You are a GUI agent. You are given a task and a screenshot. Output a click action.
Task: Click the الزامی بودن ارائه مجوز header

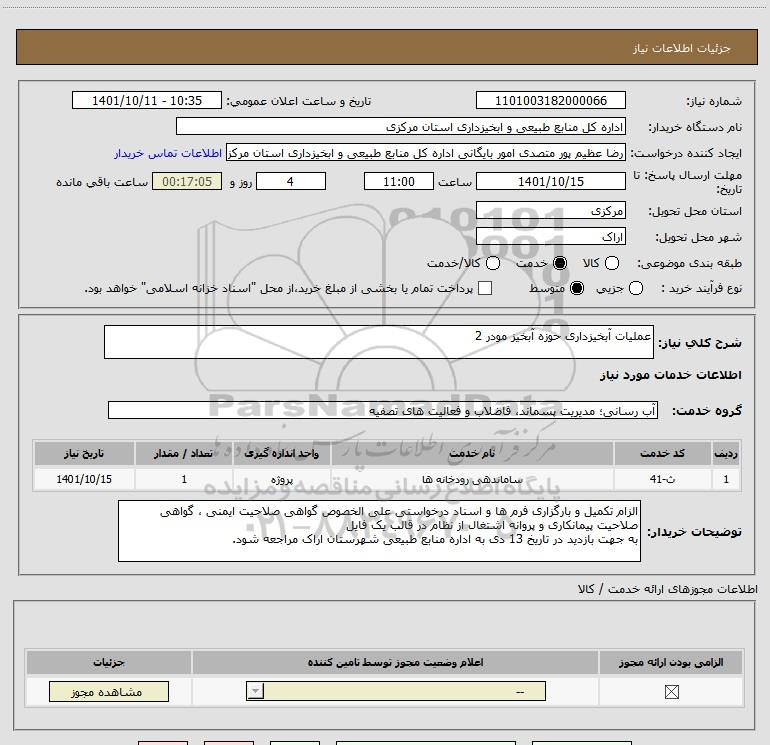pyautogui.click(x=671, y=662)
